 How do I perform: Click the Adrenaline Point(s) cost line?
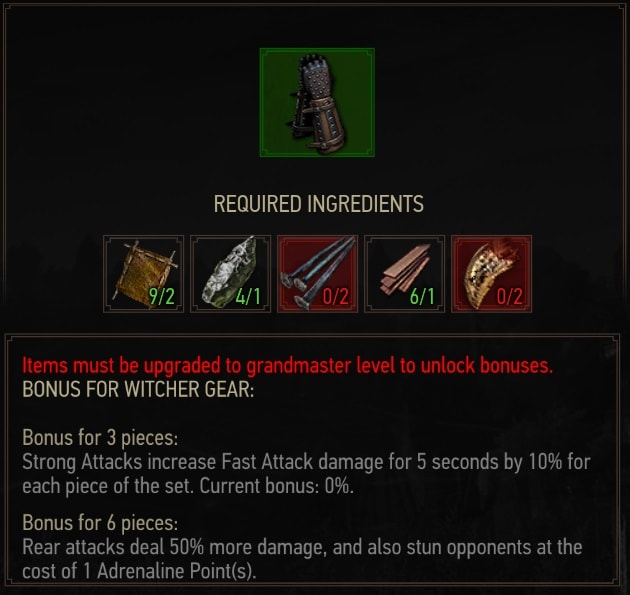[x=139, y=571]
